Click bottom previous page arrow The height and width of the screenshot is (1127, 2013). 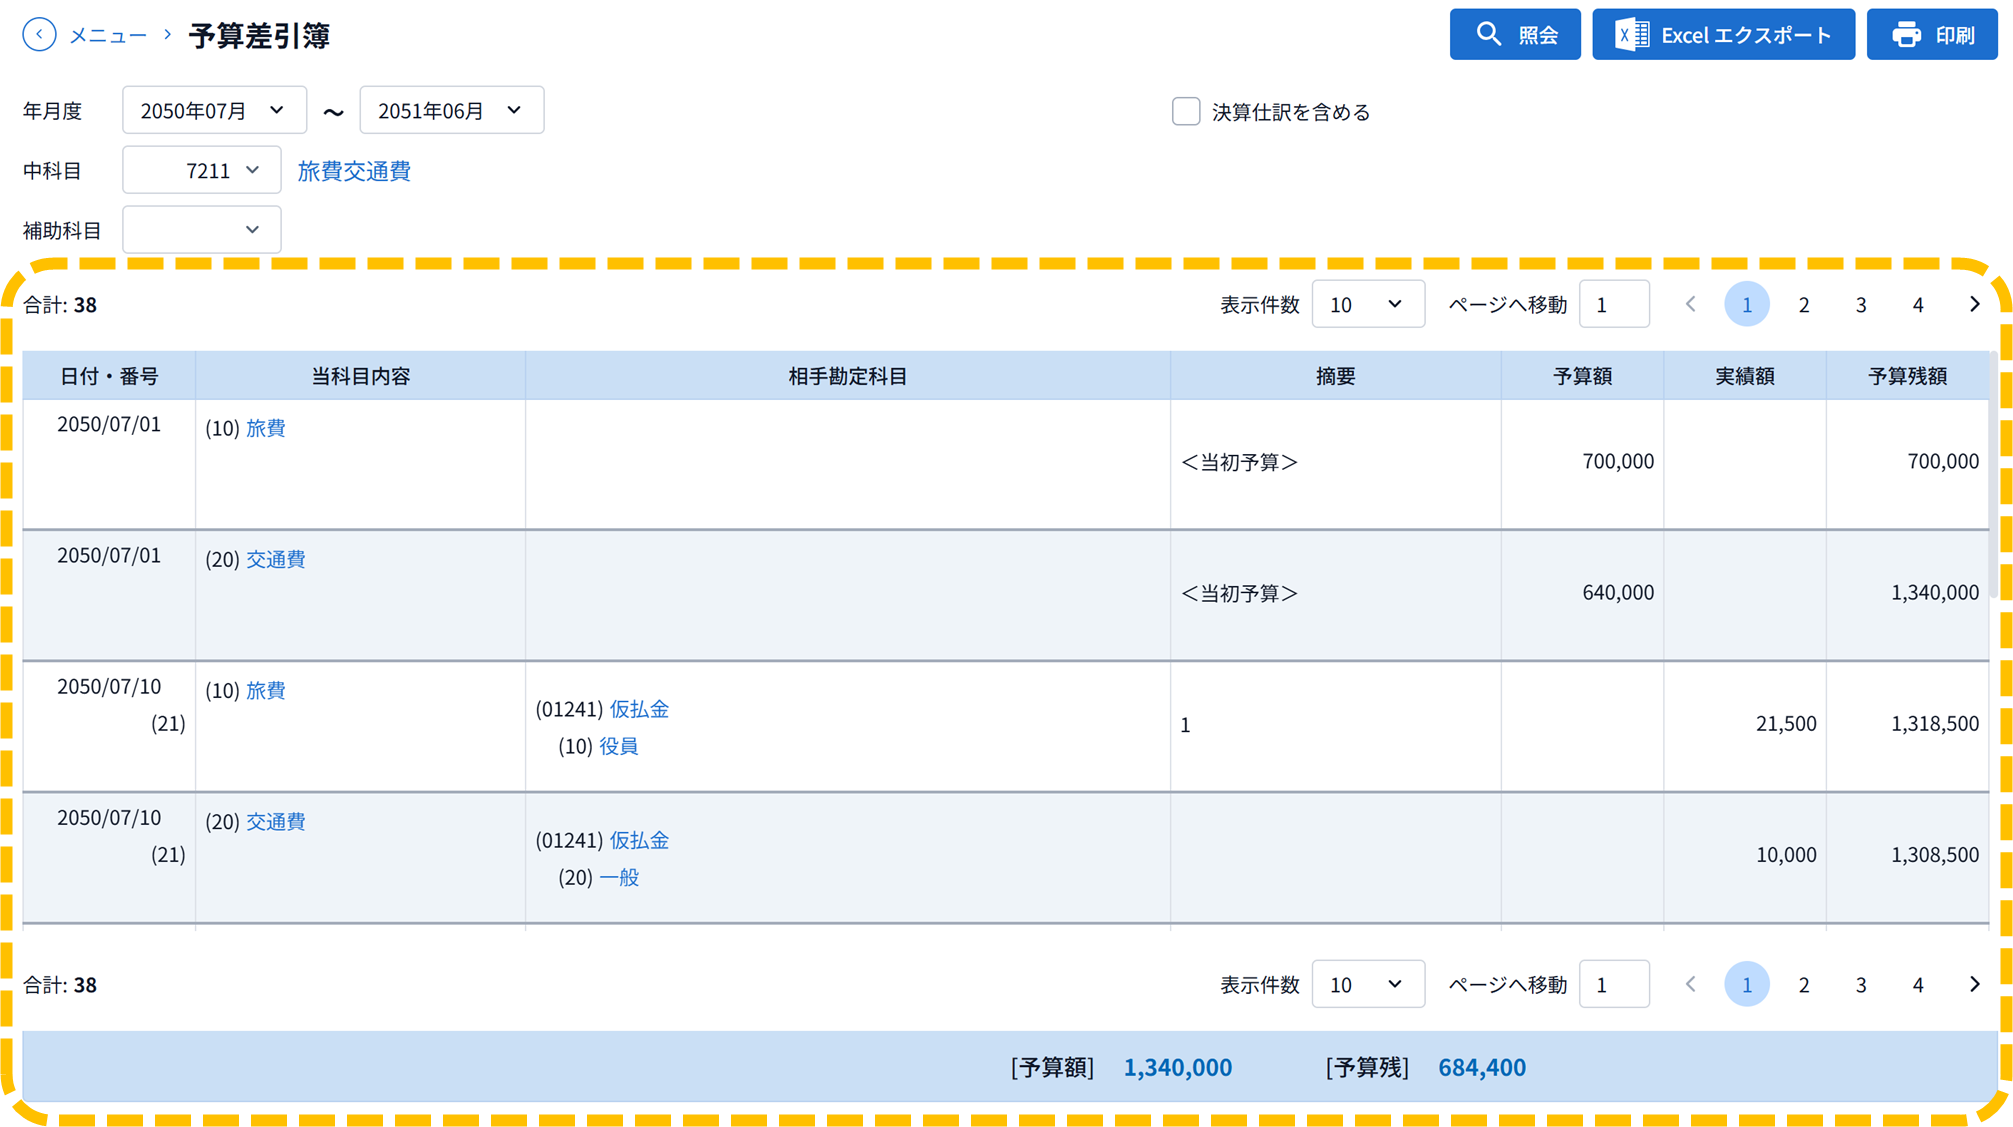pyautogui.click(x=1690, y=984)
